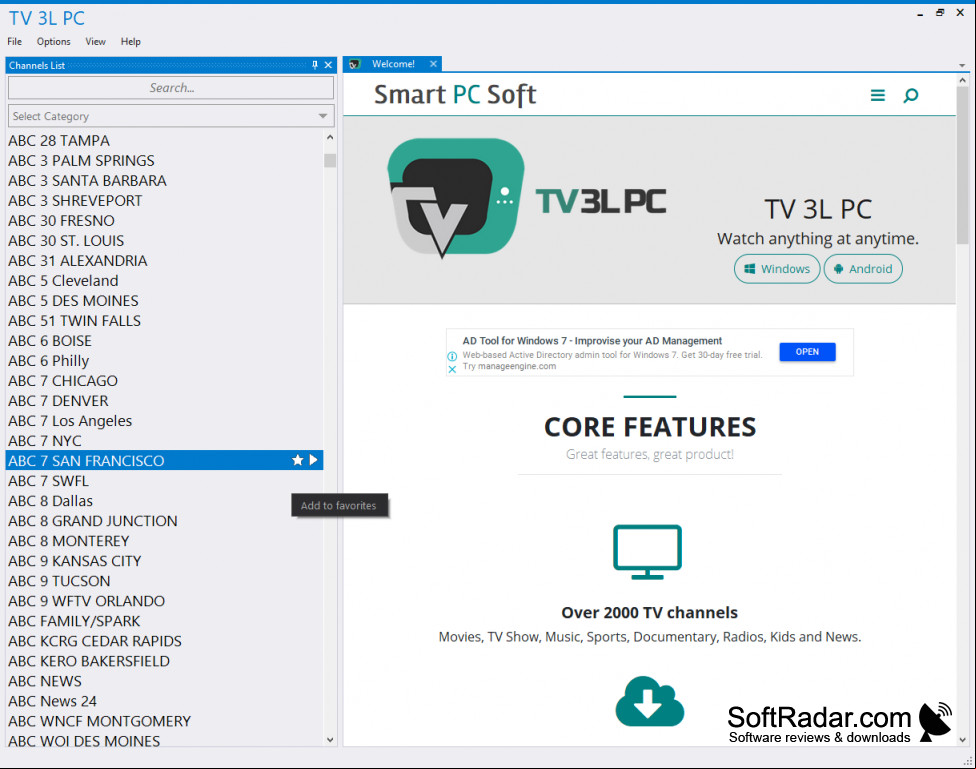The width and height of the screenshot is (976, 769).
Task: Select channel ABC 3 PALM SPRINGS
Action: (x=164, y=161)
